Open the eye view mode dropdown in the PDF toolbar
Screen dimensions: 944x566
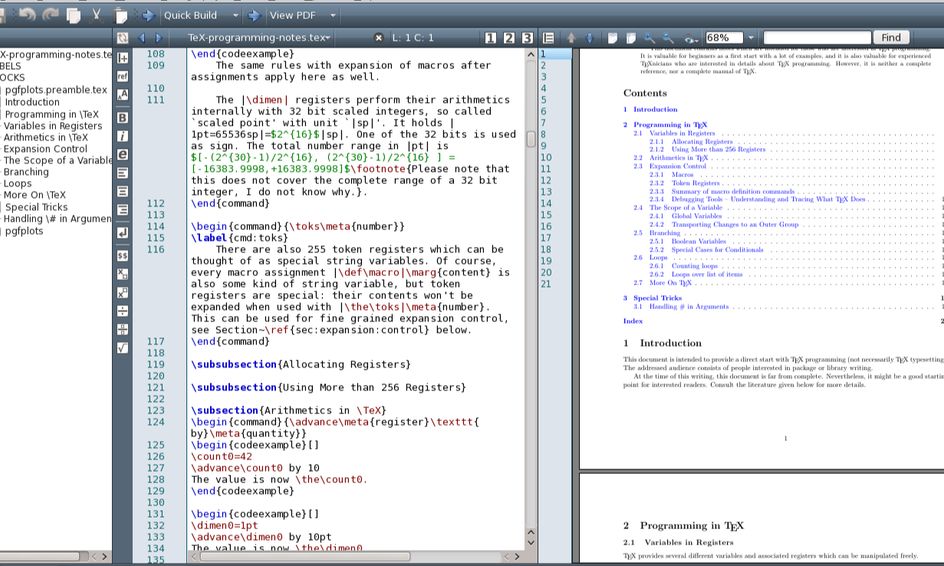691,39
